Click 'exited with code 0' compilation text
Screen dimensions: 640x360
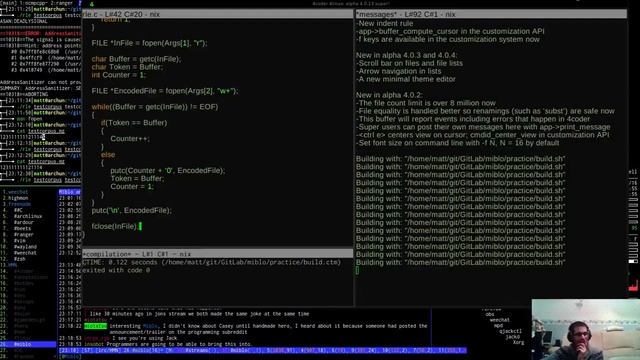116,270
